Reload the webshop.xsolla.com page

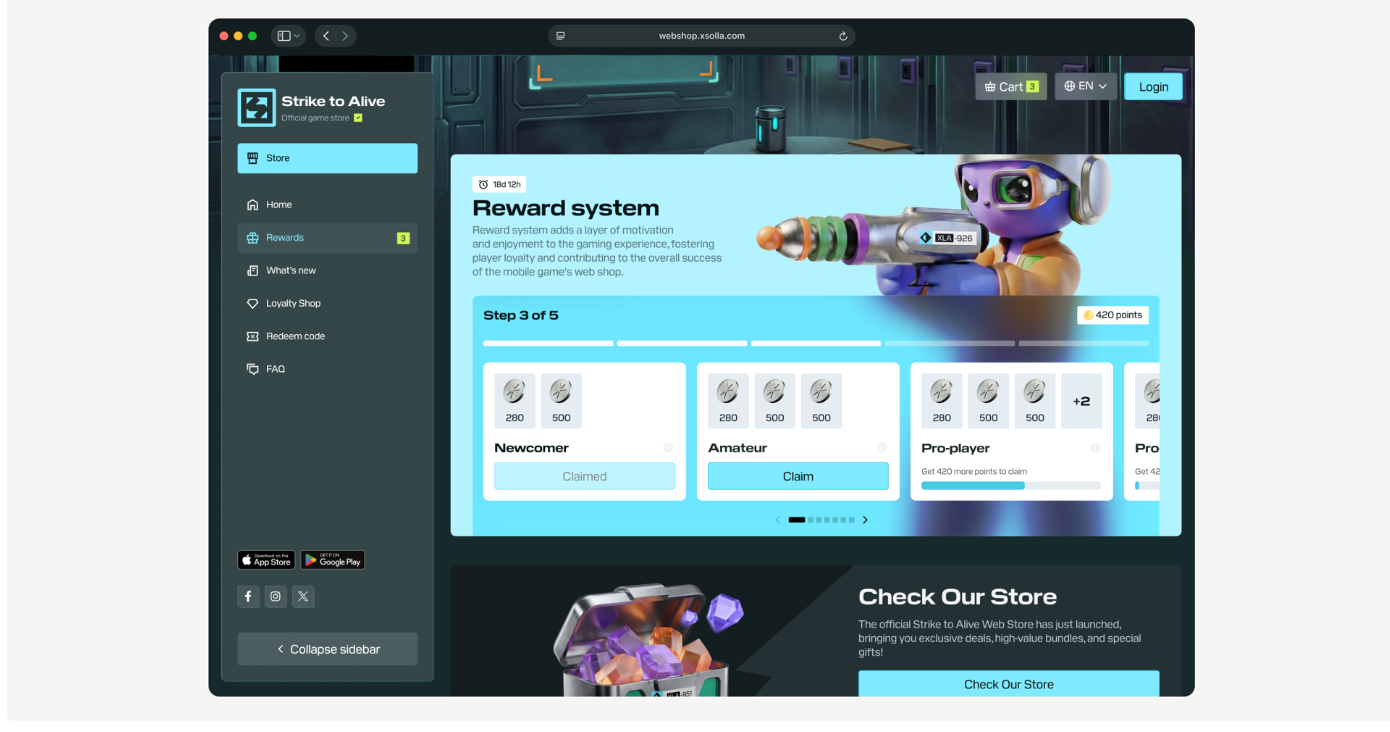coord(843,36)
